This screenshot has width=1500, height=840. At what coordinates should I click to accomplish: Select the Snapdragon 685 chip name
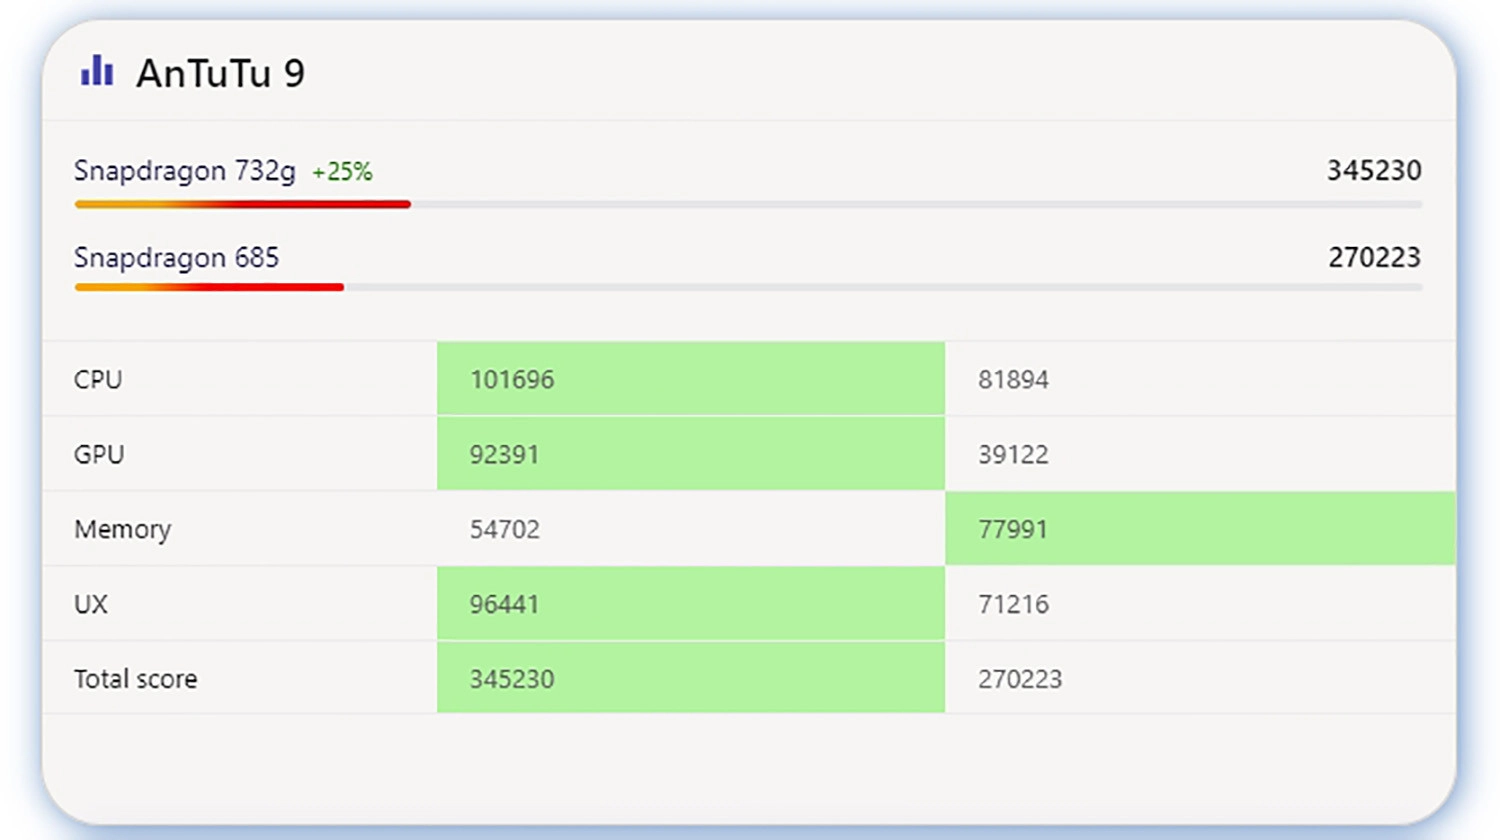(x=176, y=257)
